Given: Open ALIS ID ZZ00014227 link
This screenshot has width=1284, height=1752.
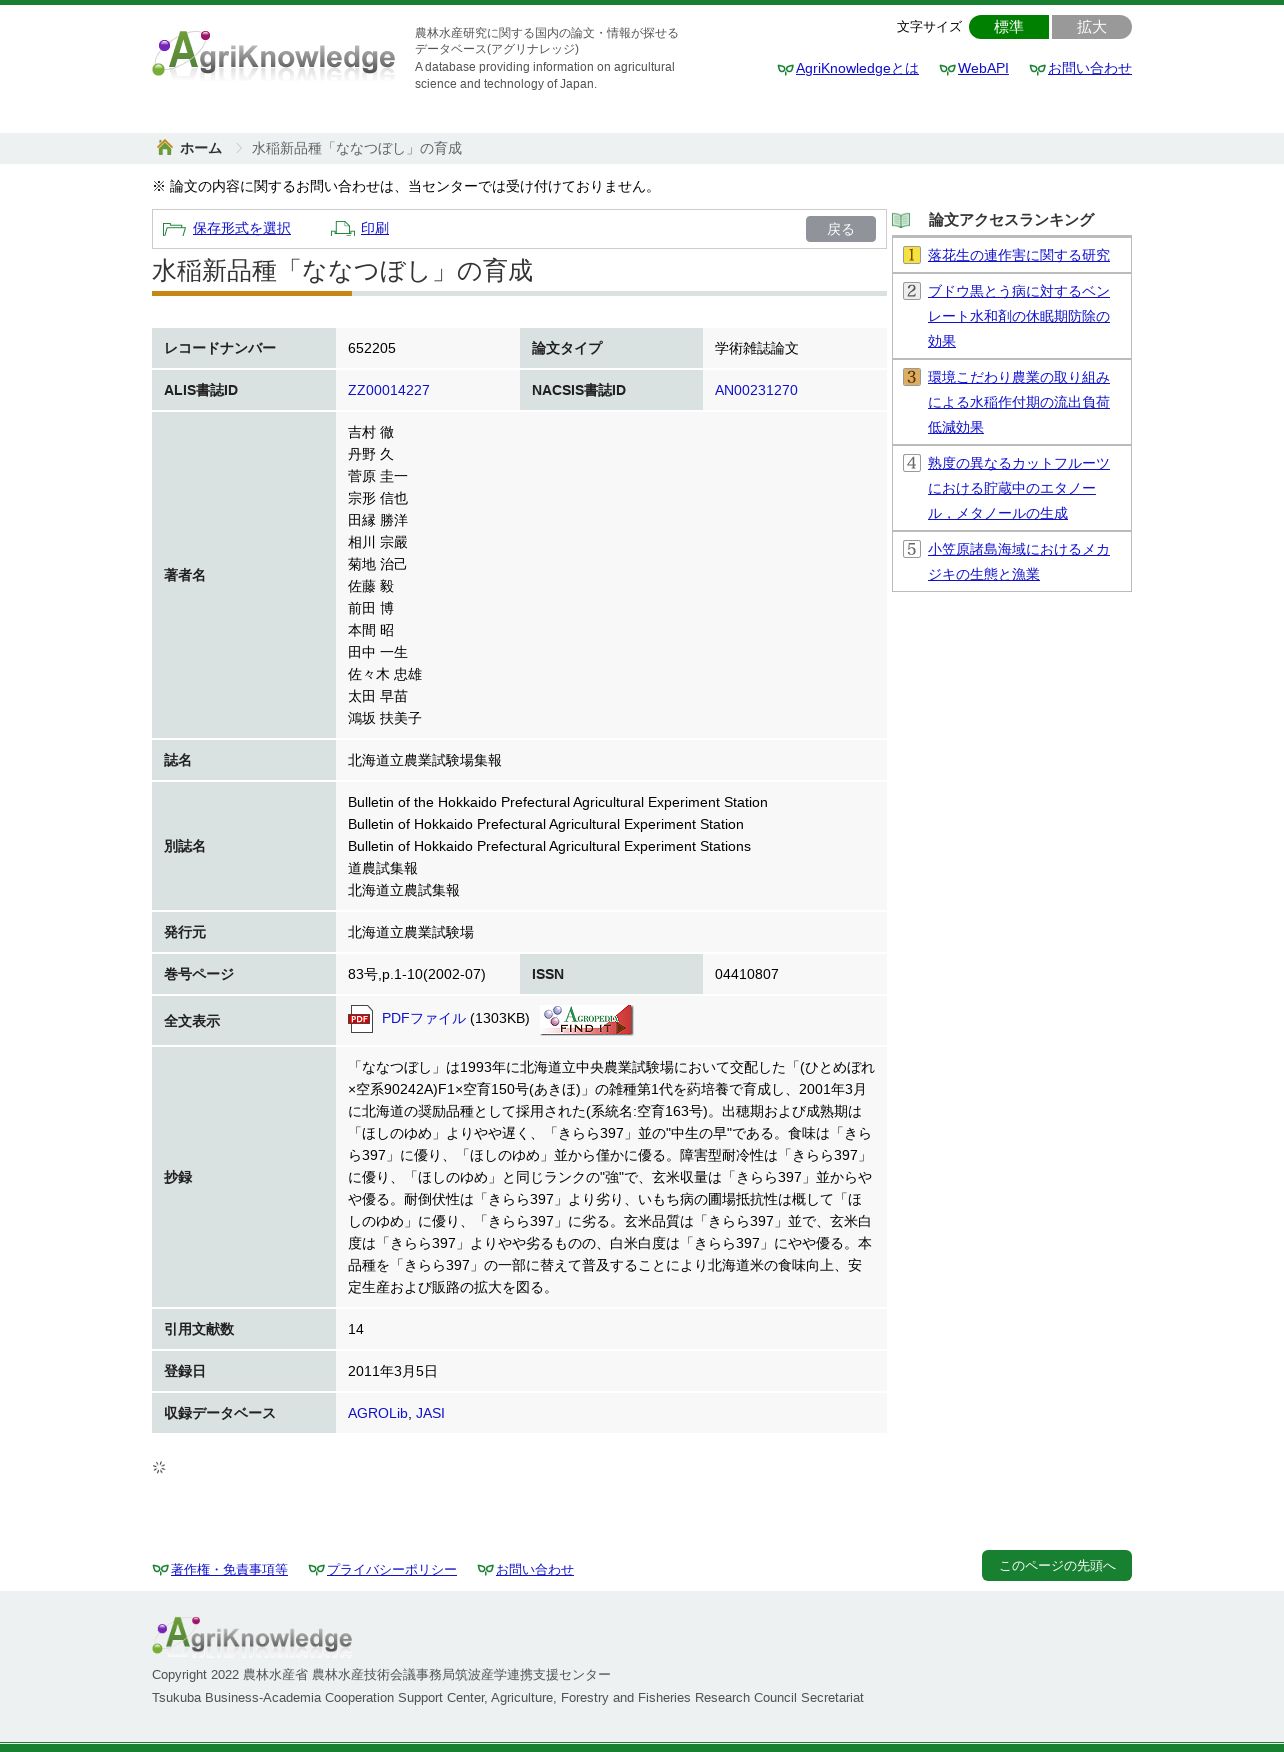Looking at the screenshot, I should coord(389,390).
